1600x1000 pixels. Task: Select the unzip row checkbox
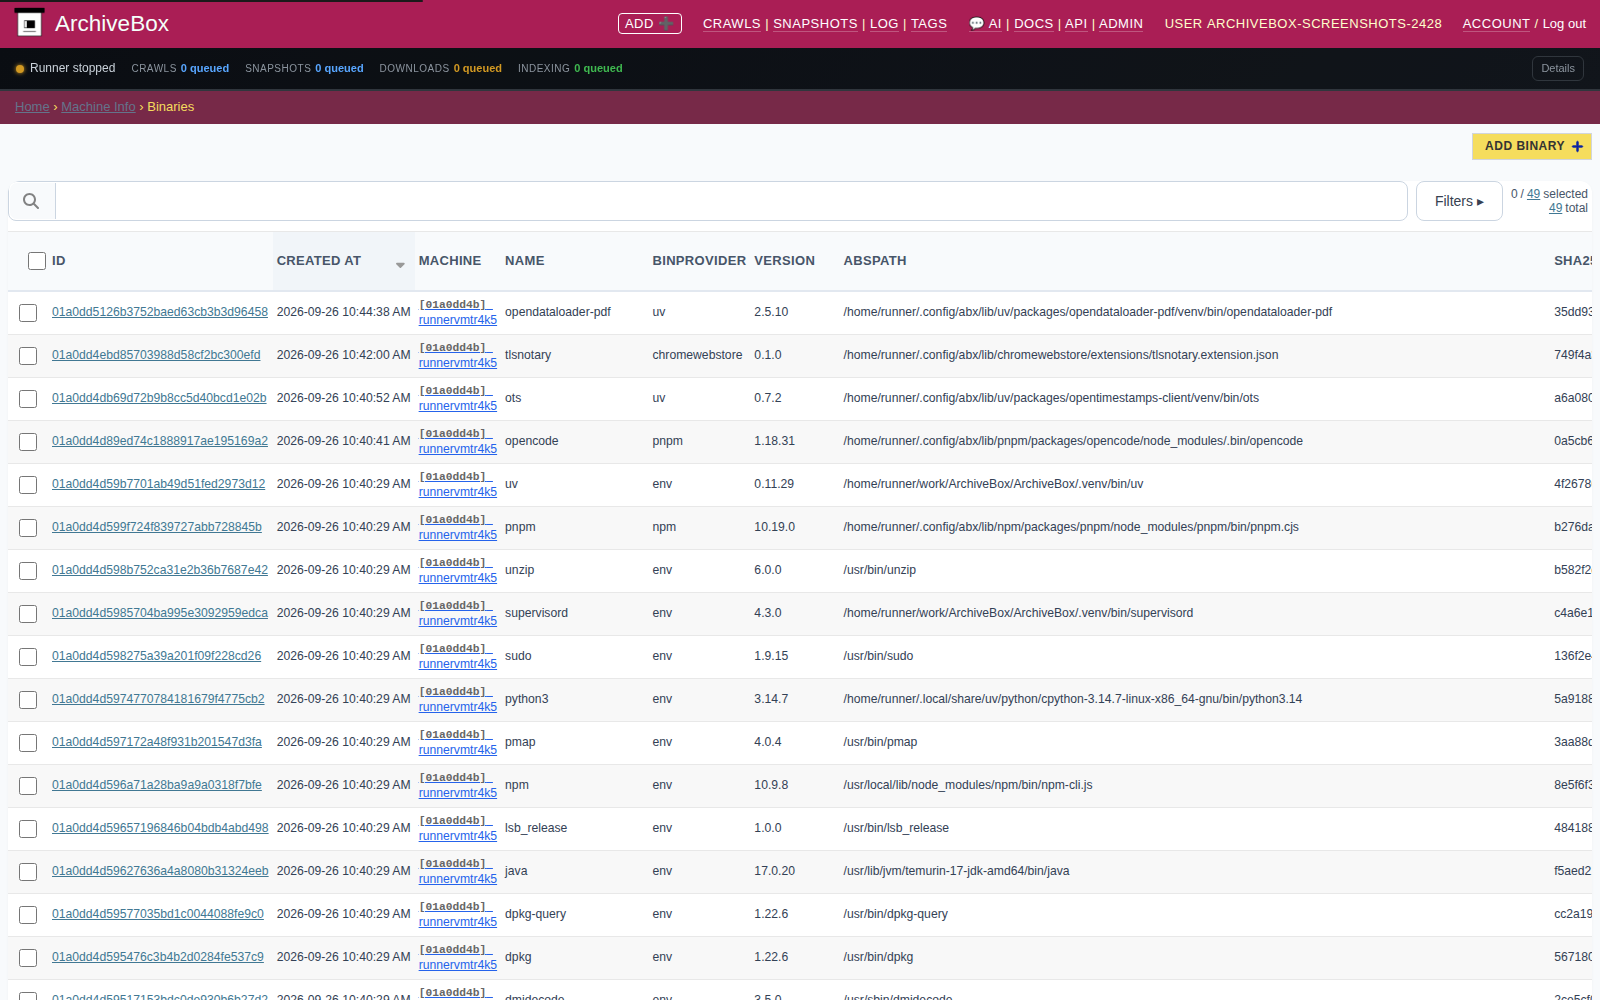coord(28,571)
